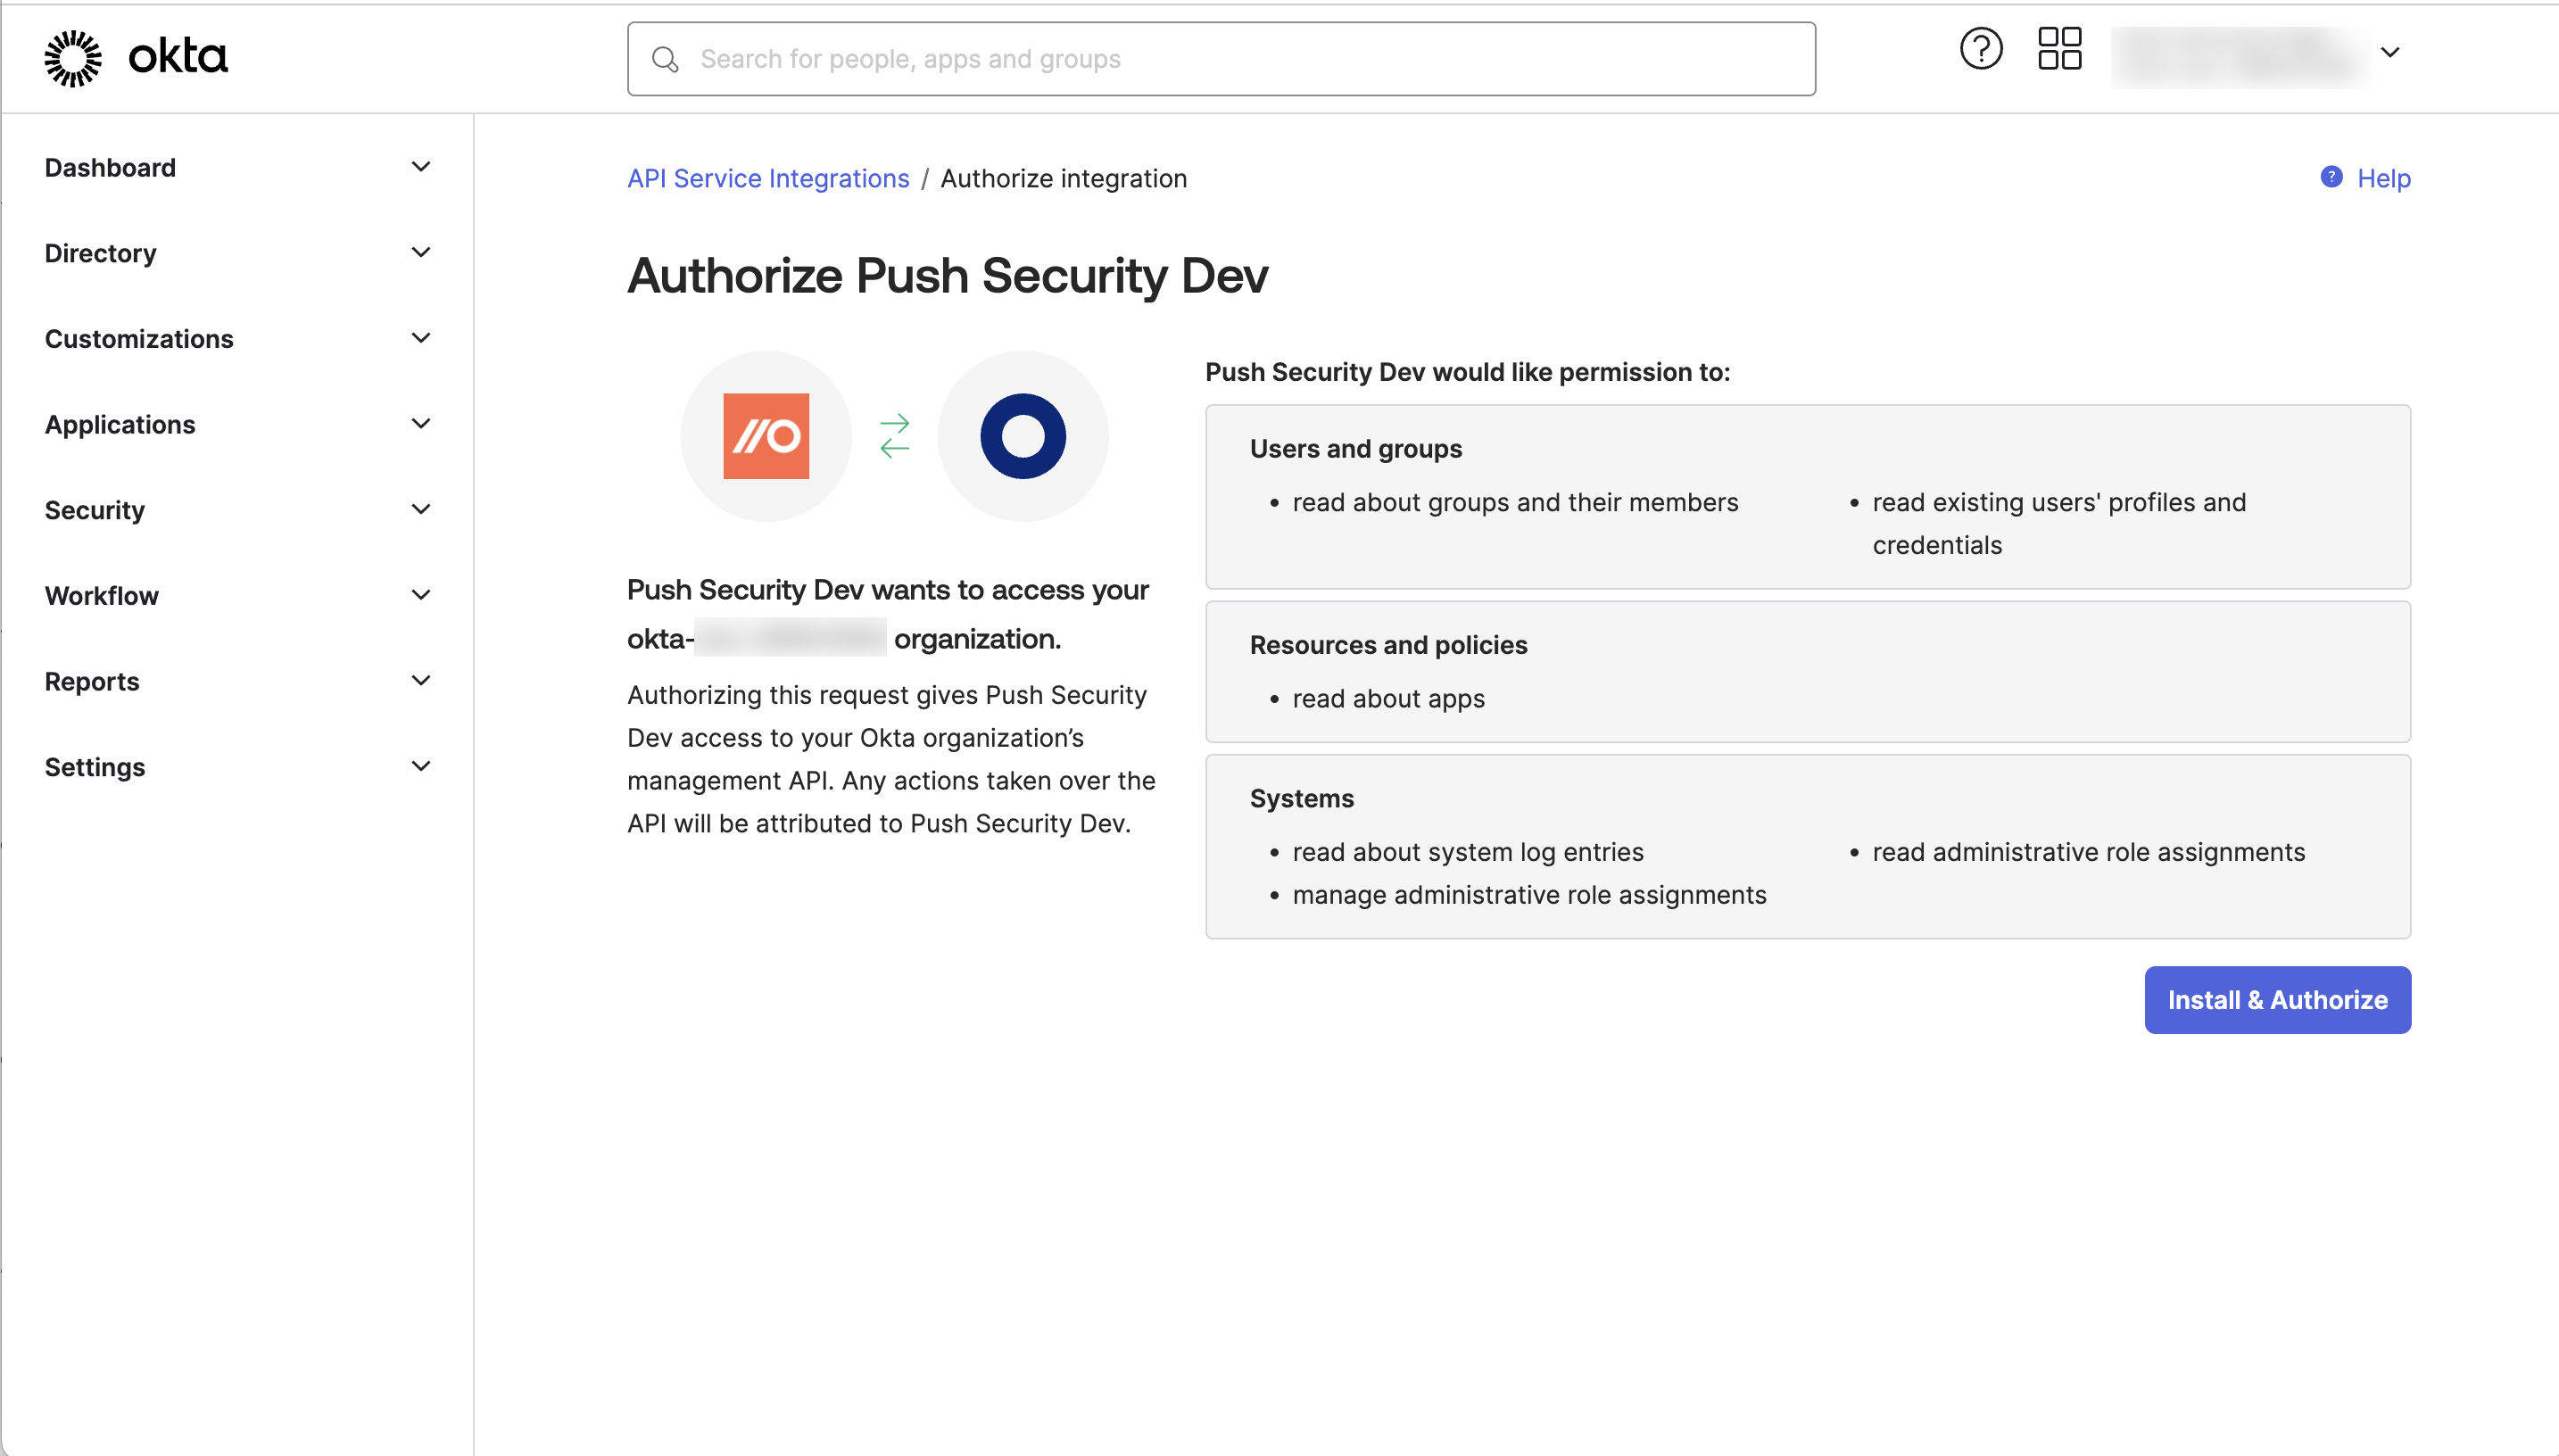Open Customizations in the sidebar

tap(139, 339)
